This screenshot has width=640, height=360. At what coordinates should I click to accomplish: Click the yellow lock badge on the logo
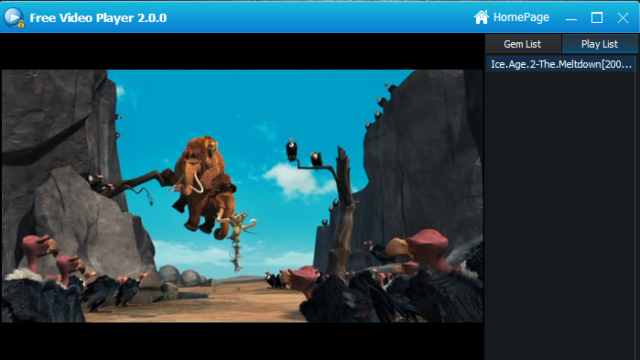pyautogui.click(x=21, y=24)
